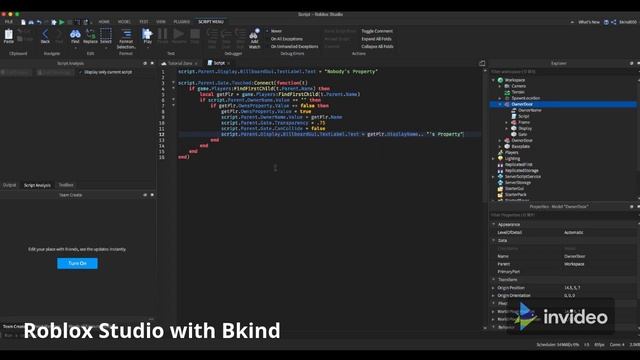Viewport: 640px width, 360px height.
Task: Click the LevelOfDetail Automatic value
Action: (573, 233)
